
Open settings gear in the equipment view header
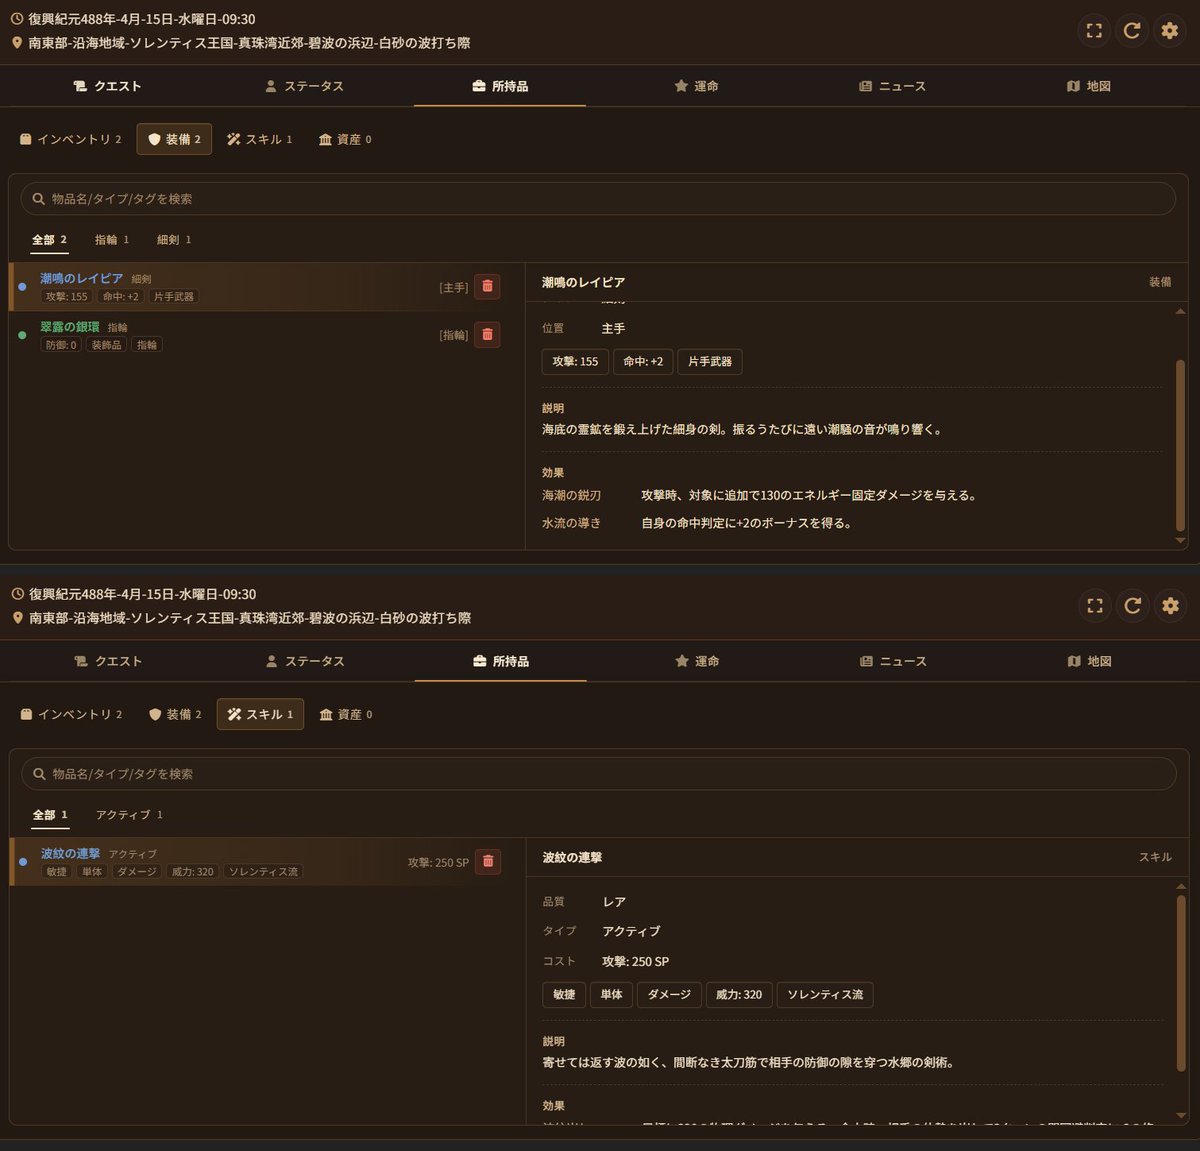(x=1170, y=30)
